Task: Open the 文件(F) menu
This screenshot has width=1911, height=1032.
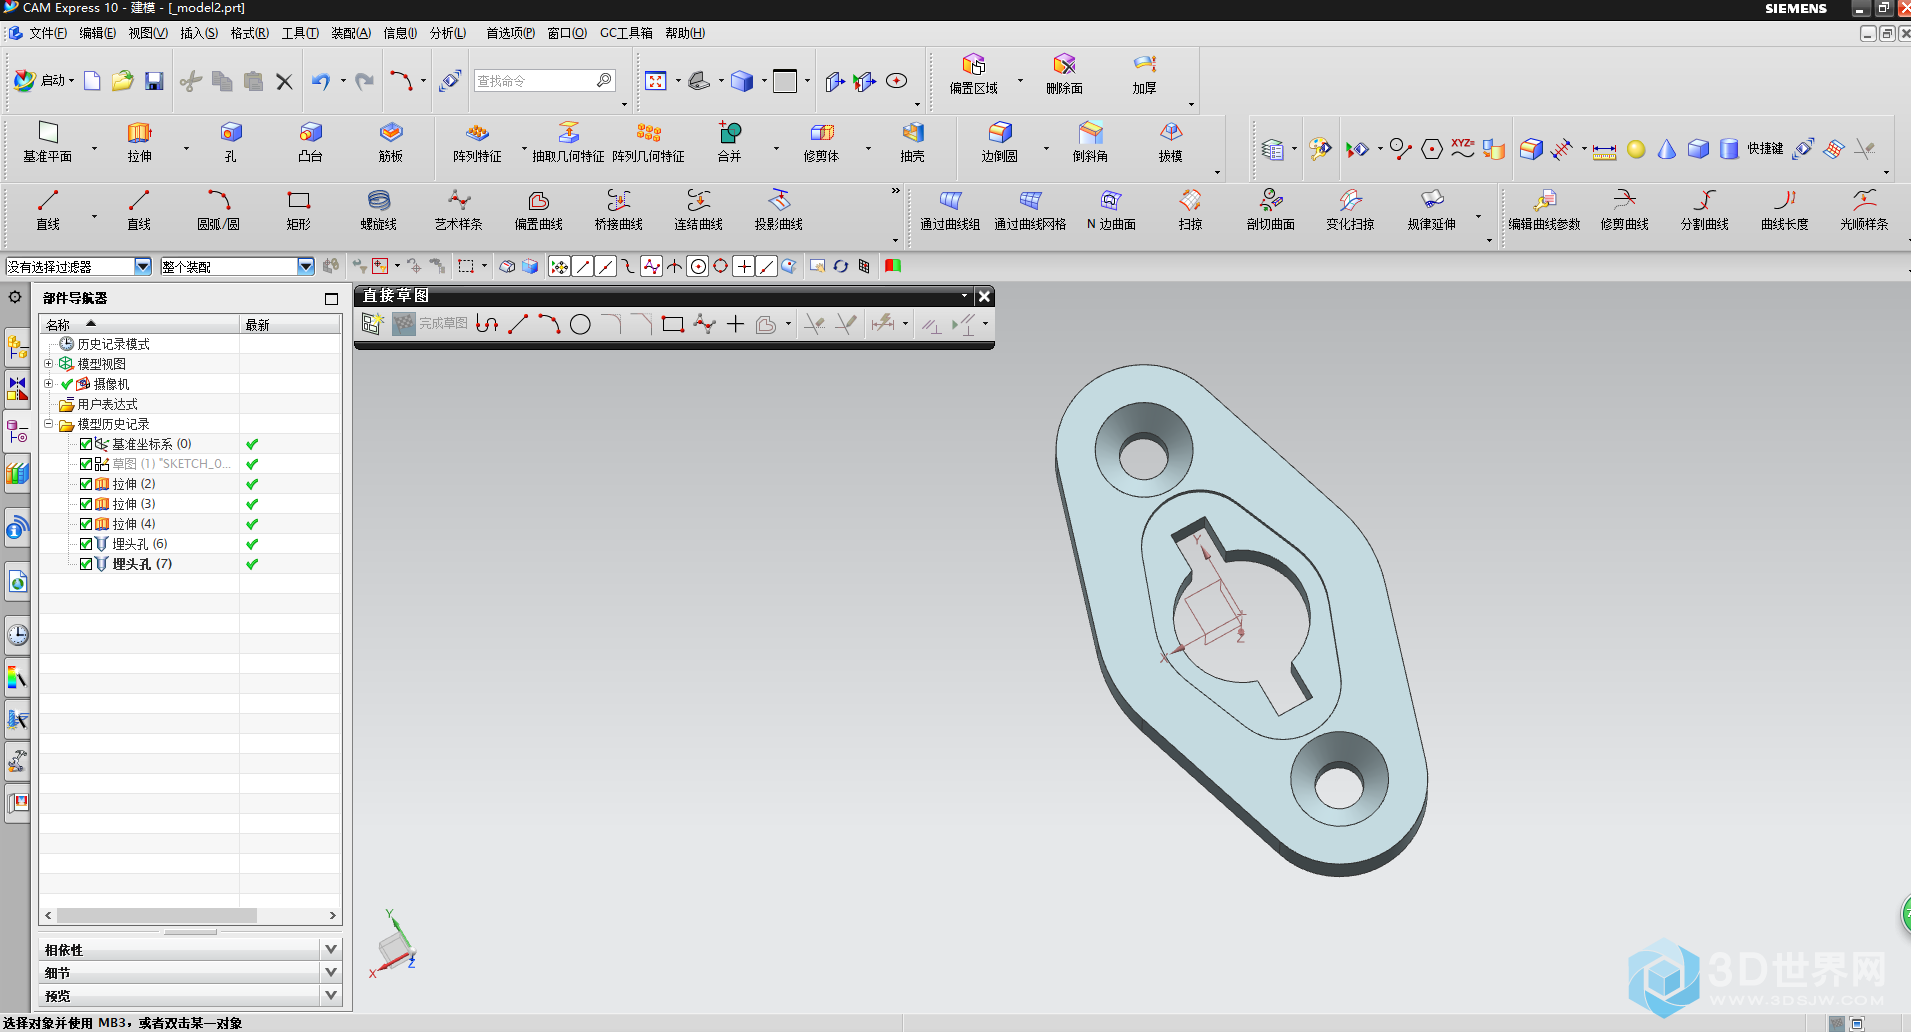Action: pos(48,33)
